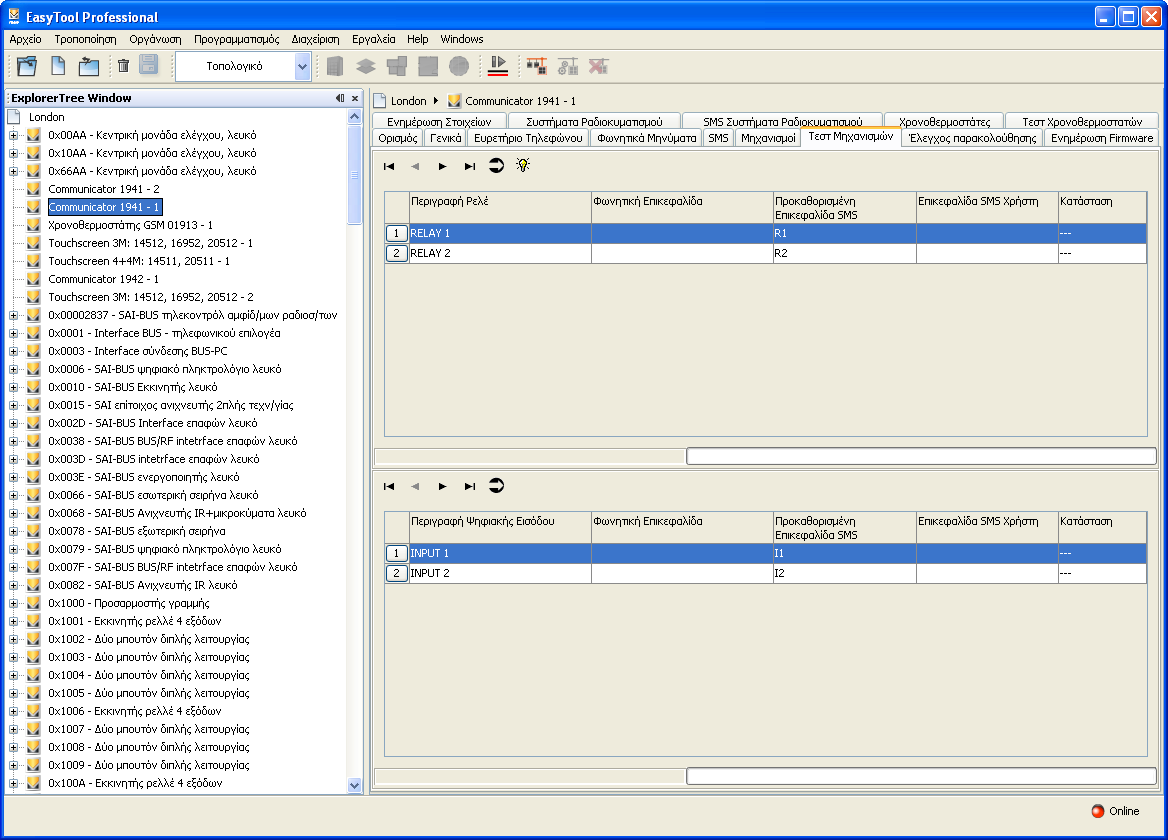Screen dimensions: 1168x840
Task: Go to previous record in relay table
Action: [x=415, y=166]
